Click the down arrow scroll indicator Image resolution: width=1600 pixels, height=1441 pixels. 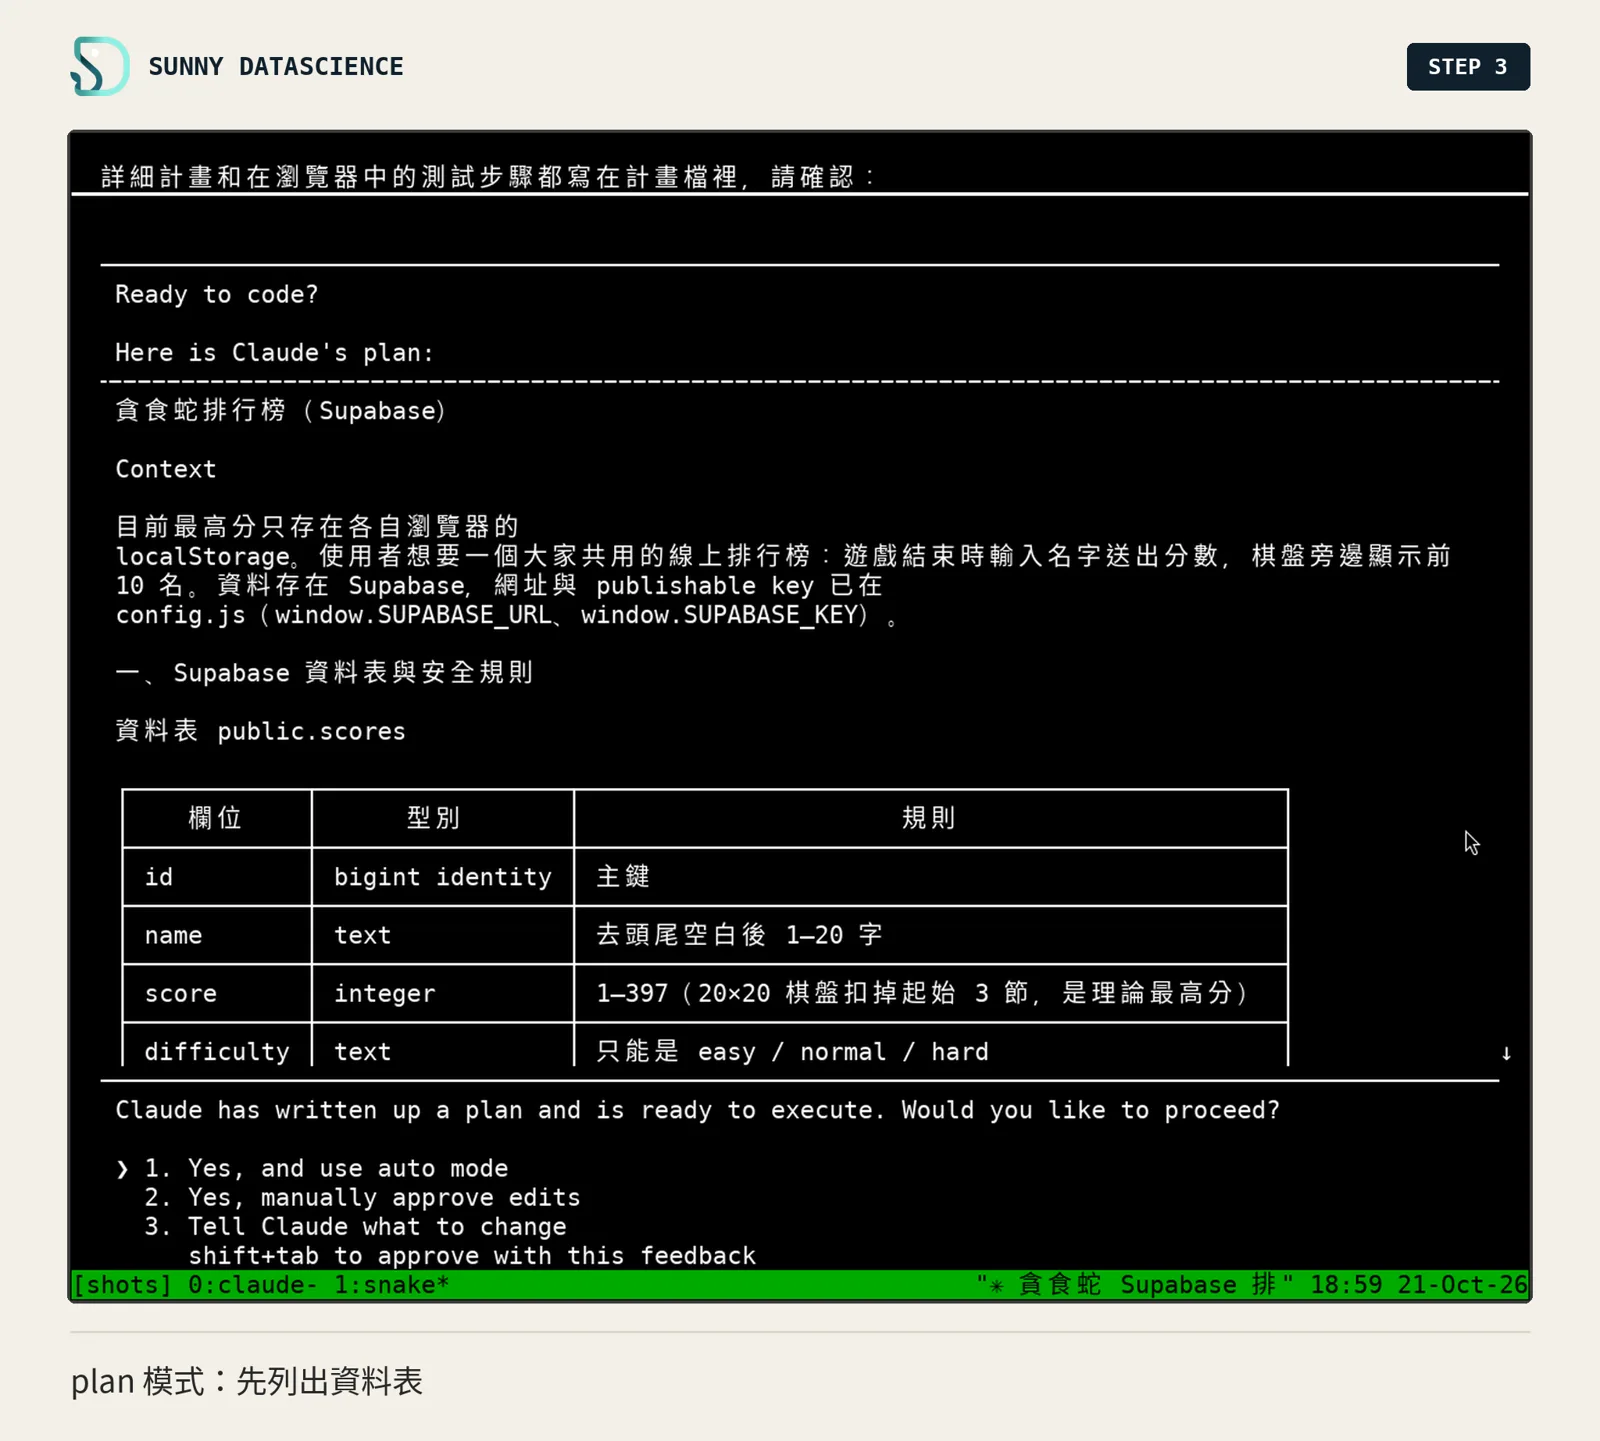1506,1053
